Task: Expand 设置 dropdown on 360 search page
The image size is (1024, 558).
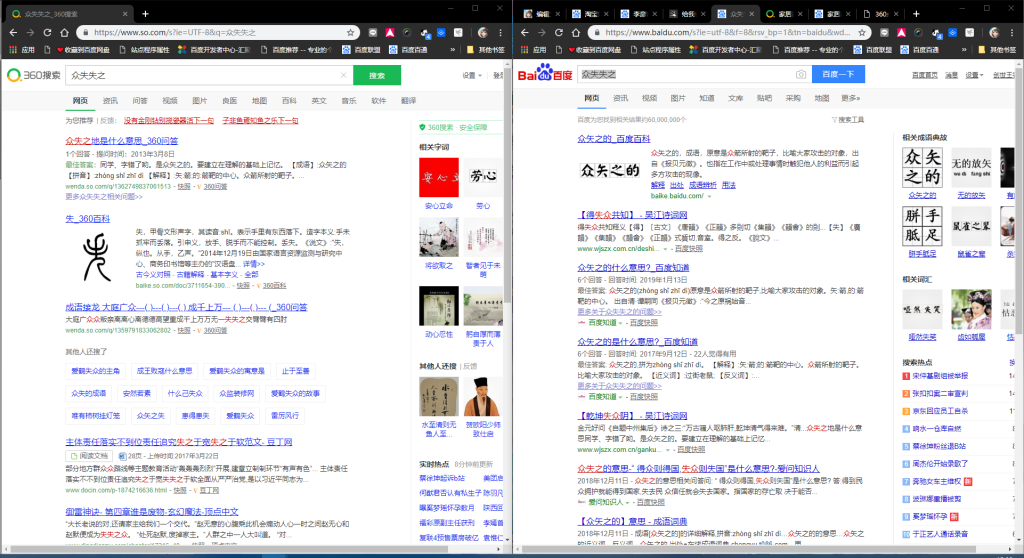Action: [x=472, y=76]
